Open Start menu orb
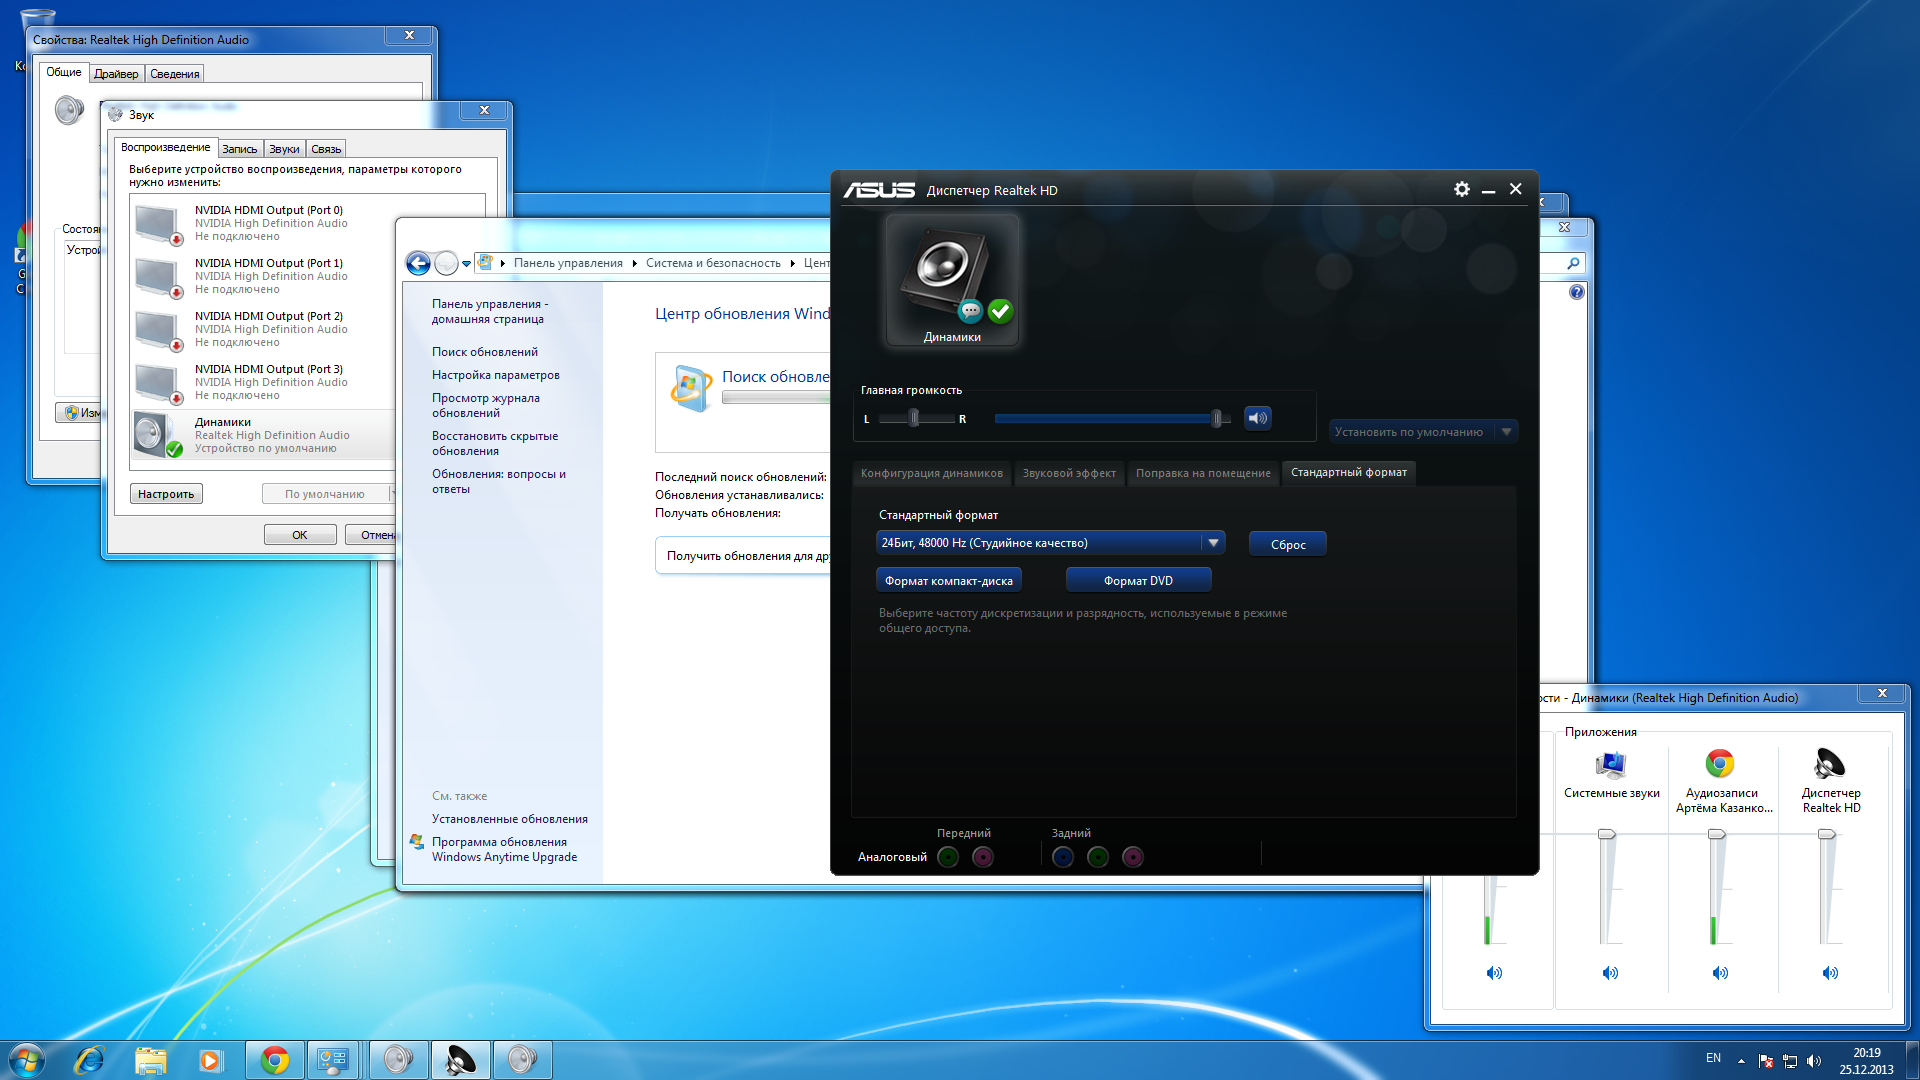The image size is (1920, 1080). coord(26,1060)
